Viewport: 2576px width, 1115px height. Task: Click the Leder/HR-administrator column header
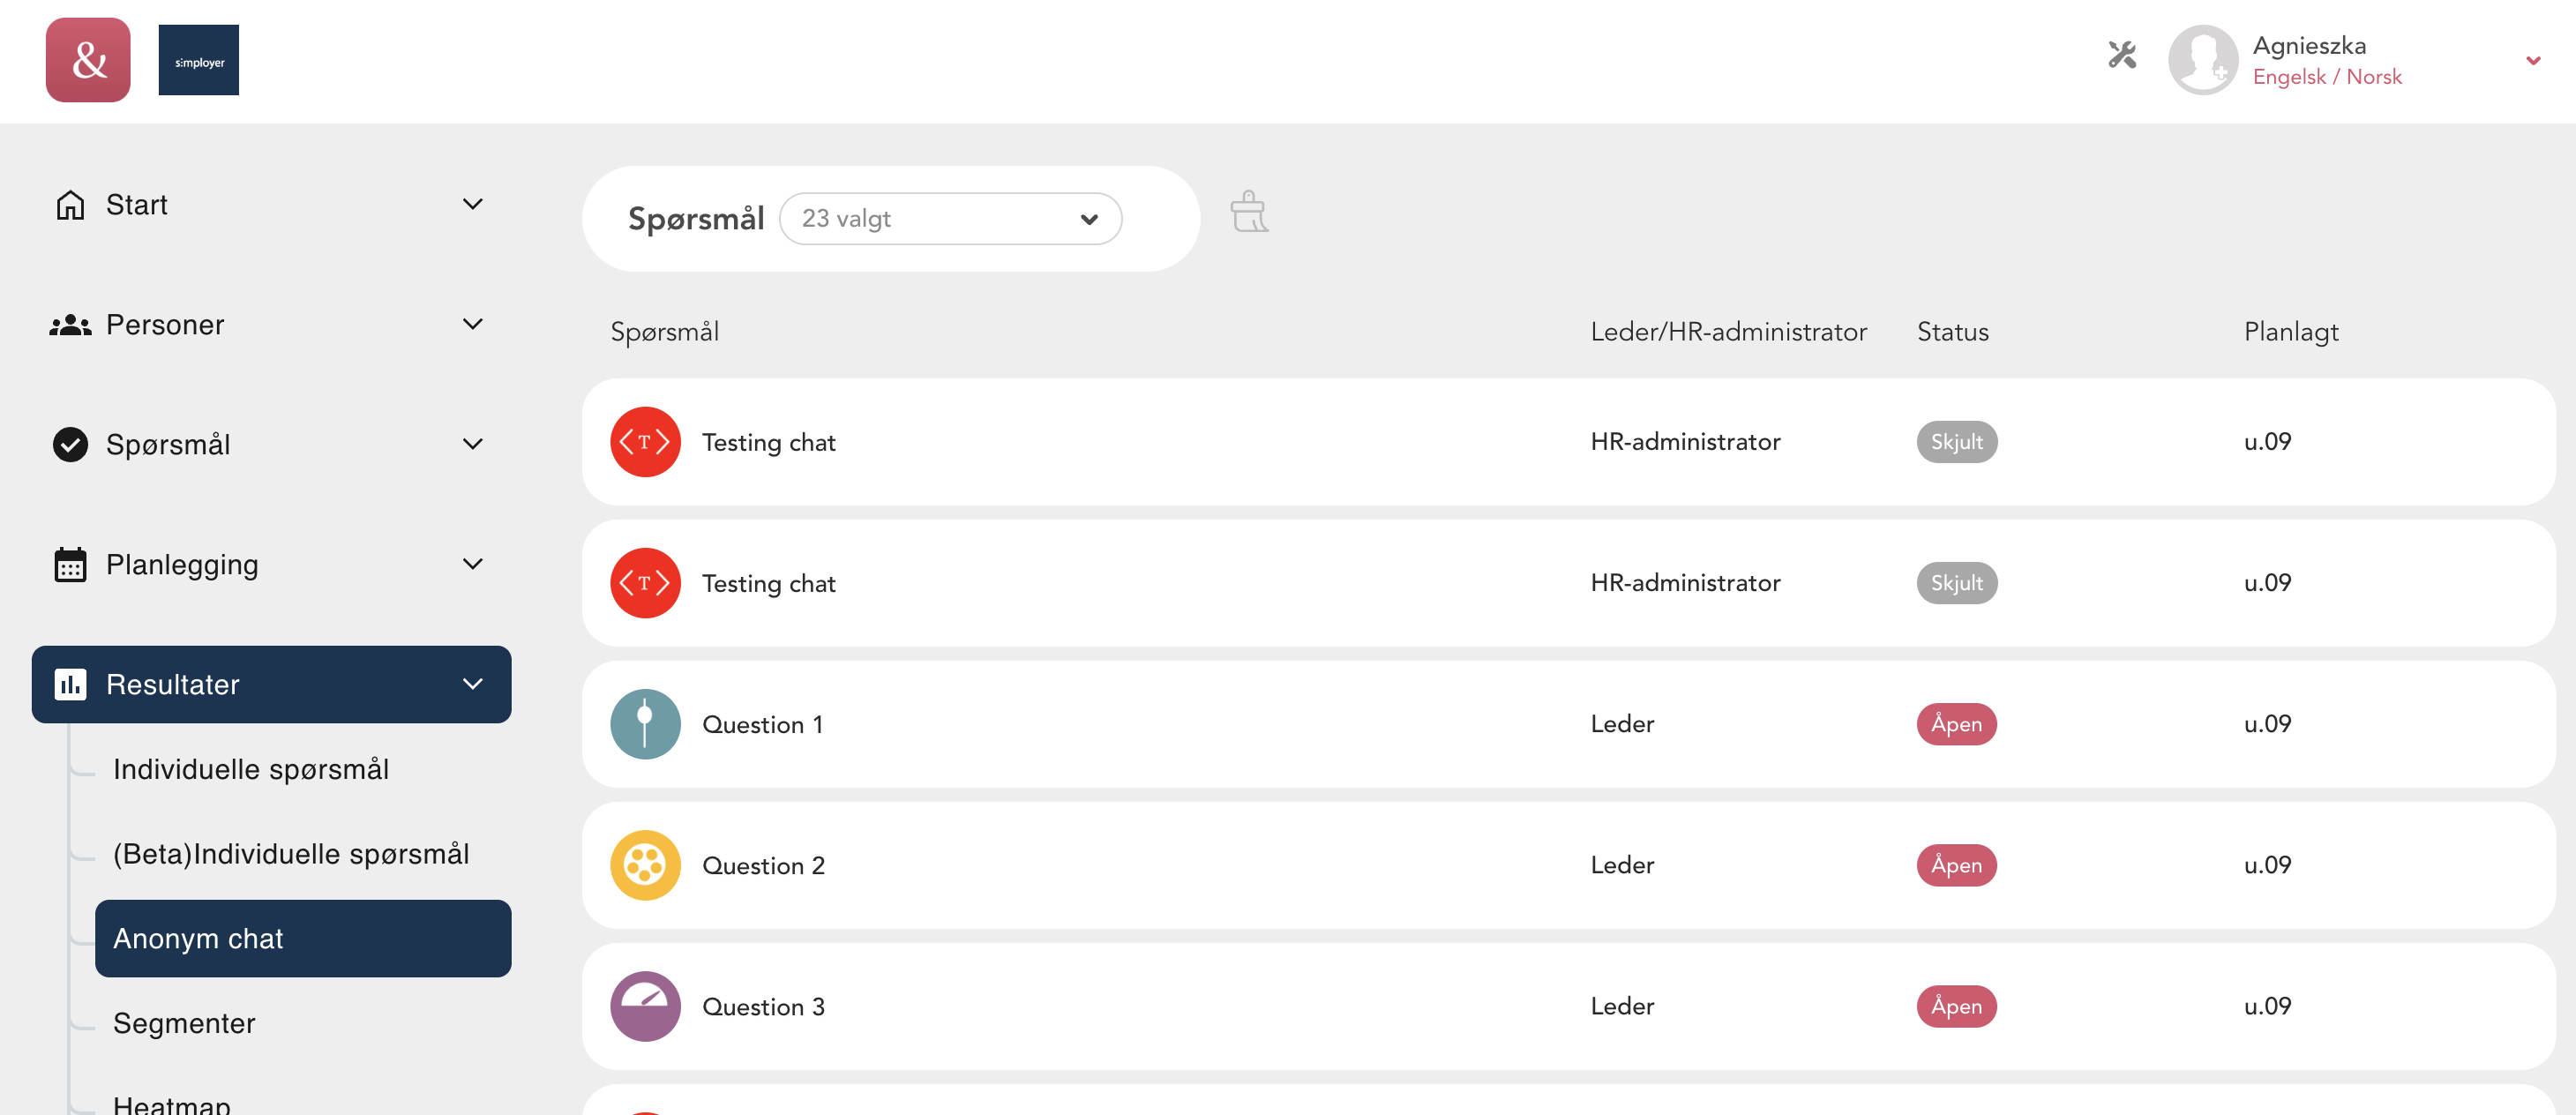tap(1728, 332)
